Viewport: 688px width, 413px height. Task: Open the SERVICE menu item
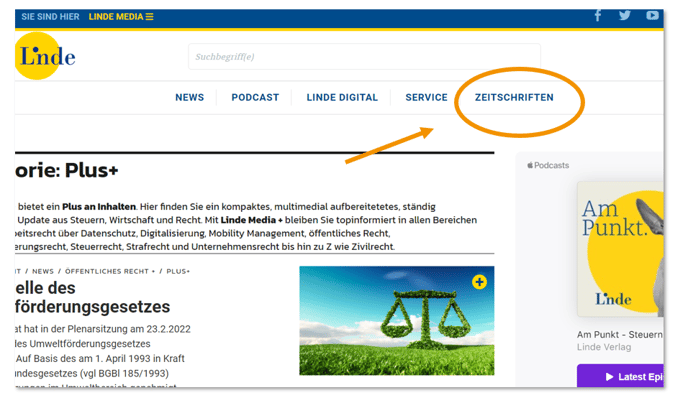pos(426,97)
